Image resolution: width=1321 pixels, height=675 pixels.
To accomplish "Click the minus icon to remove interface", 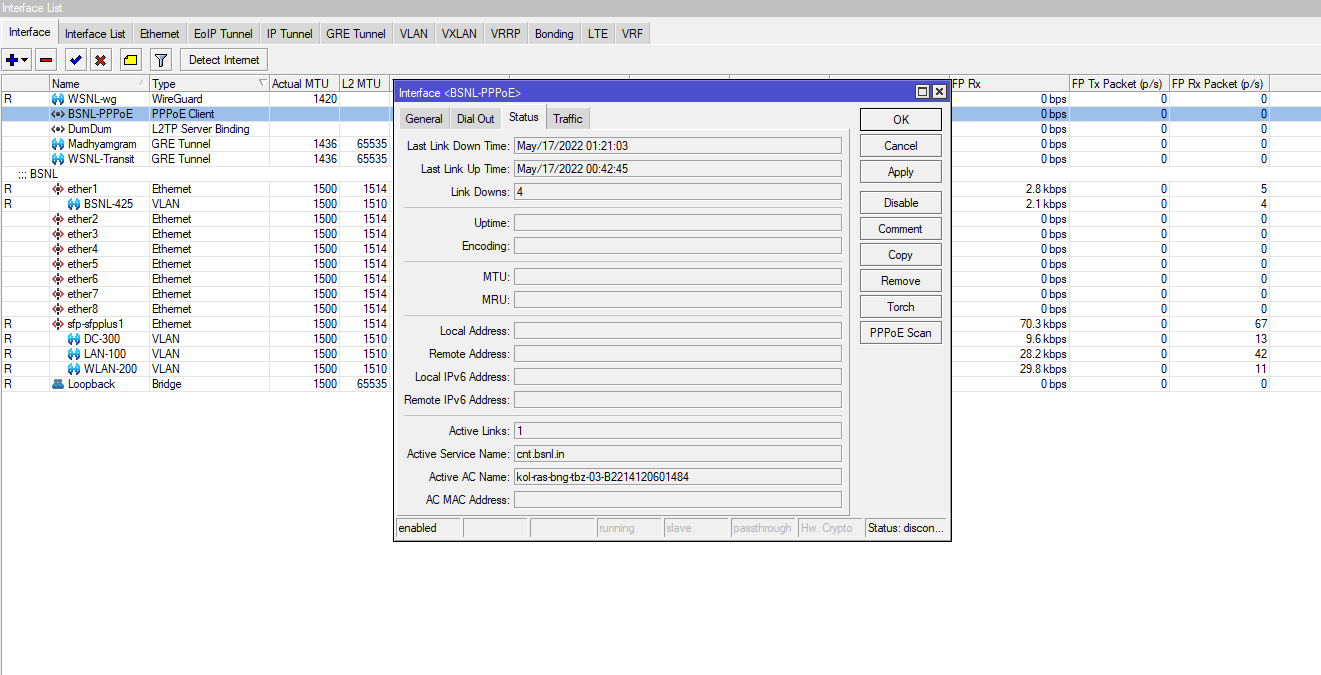I will pos(45,59).
